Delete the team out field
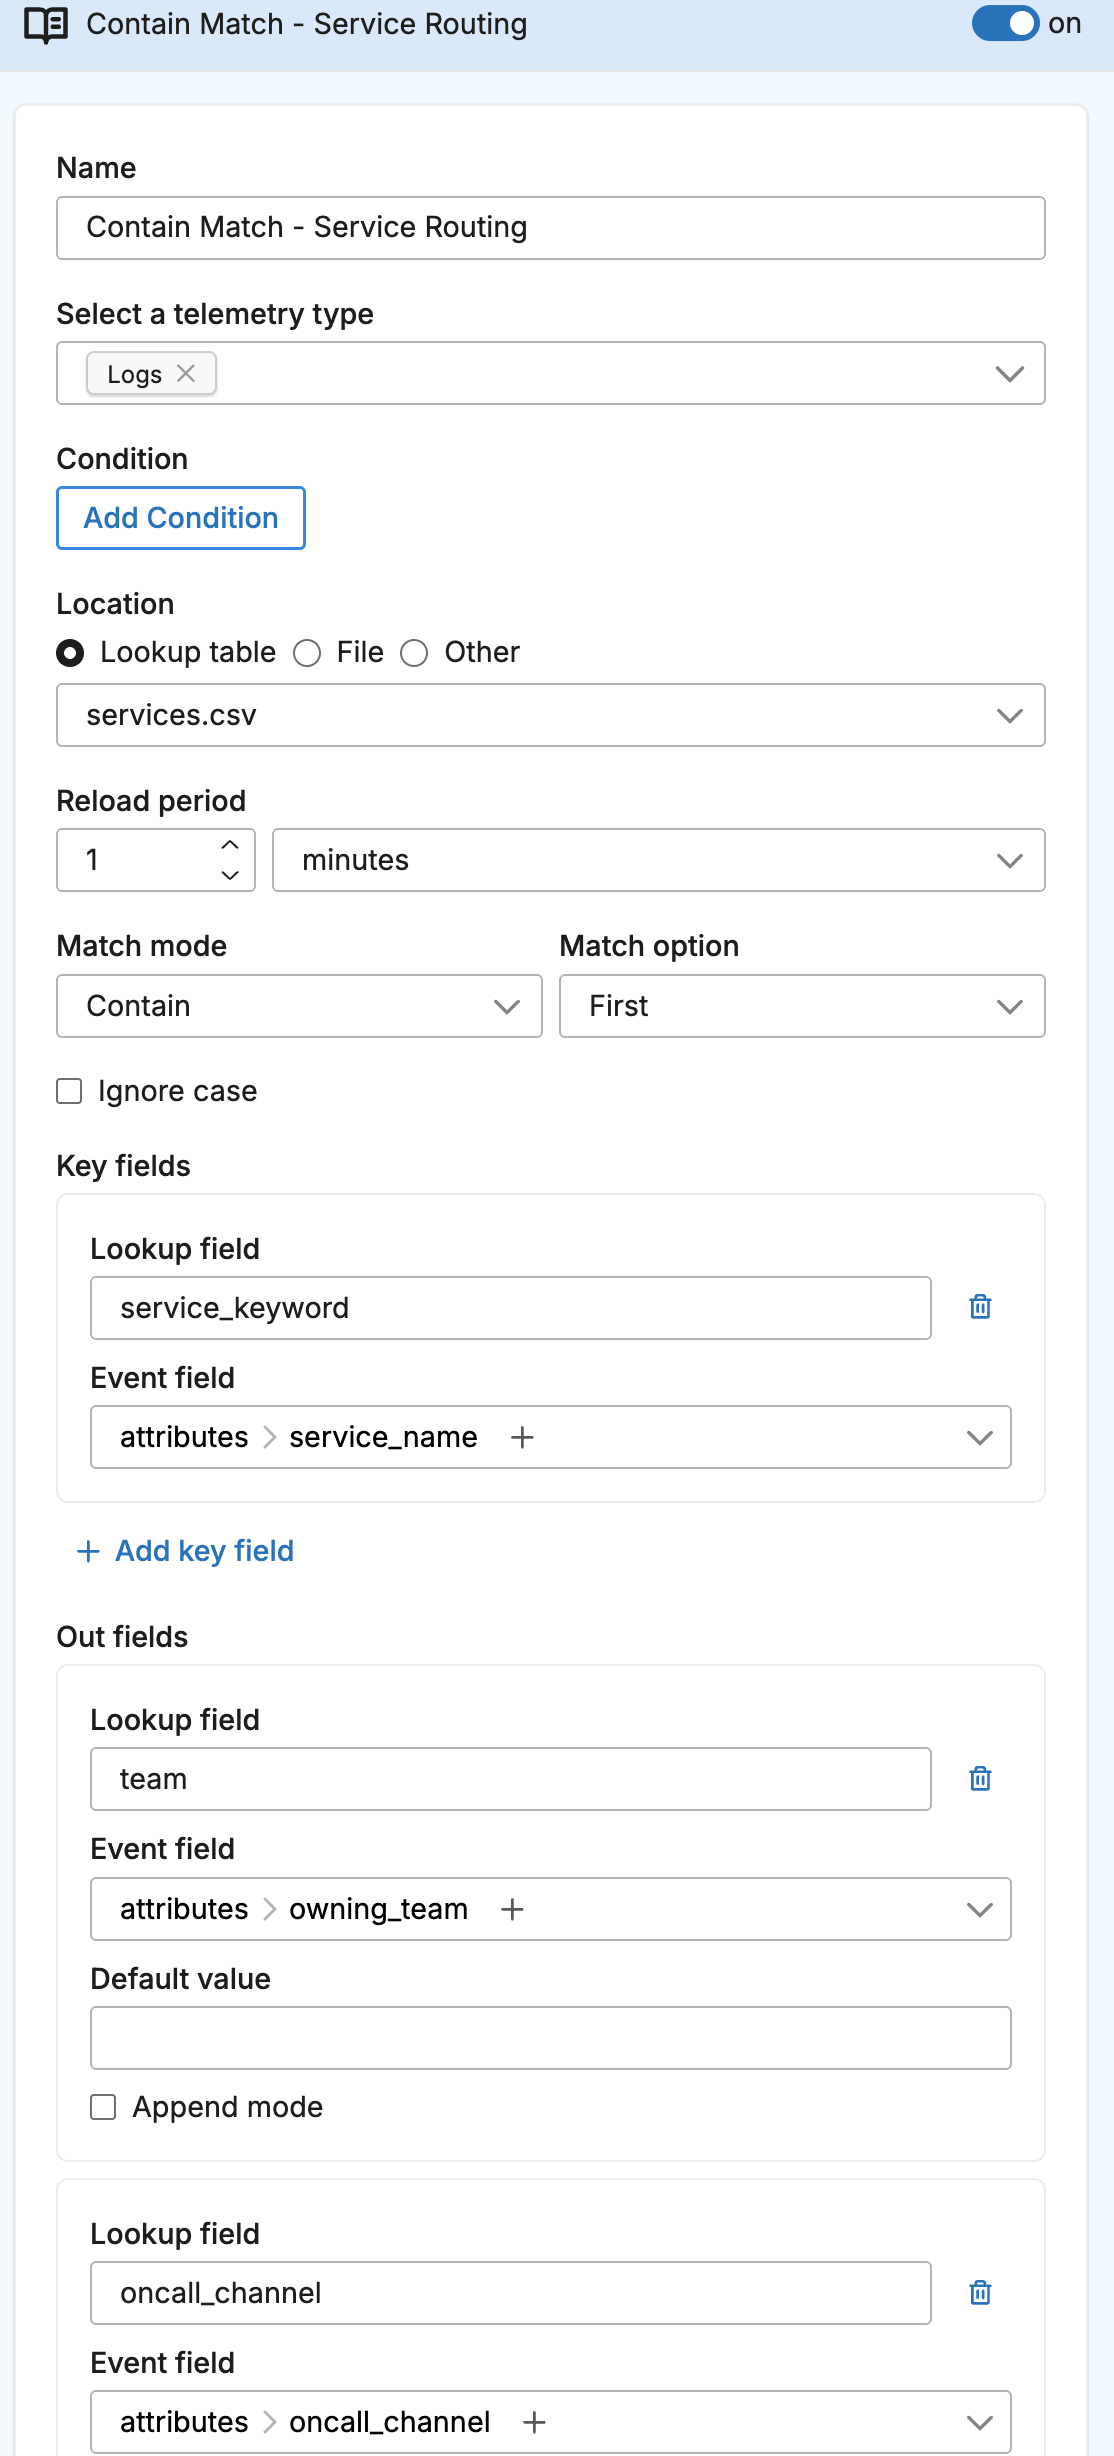 click(980, 1778)
